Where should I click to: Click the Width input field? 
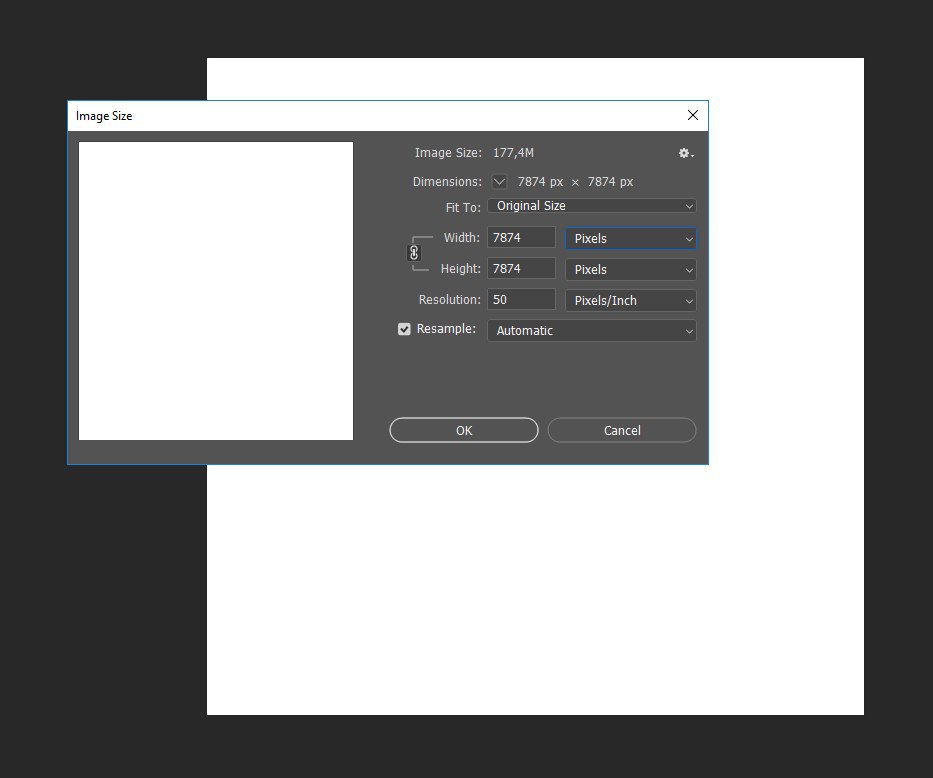click(521, 237)
